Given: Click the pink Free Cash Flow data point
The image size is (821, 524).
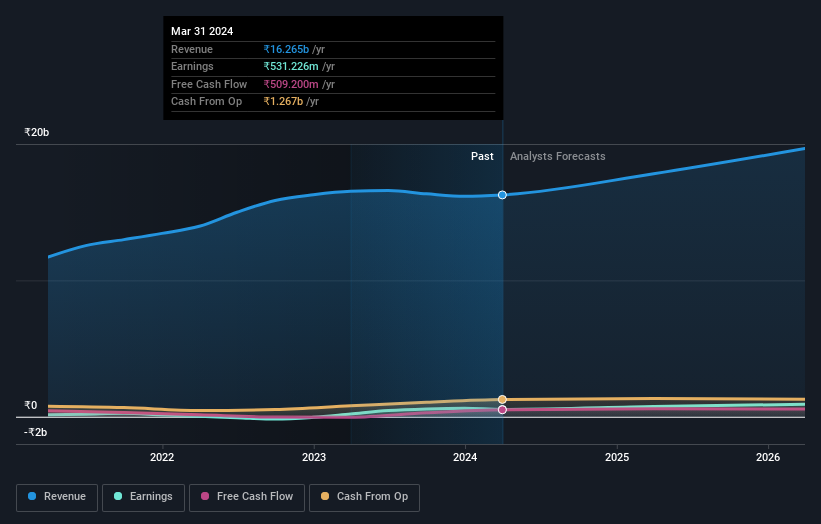Looking at the screenshot, I should pyautogui.click(x=502, y=409).
